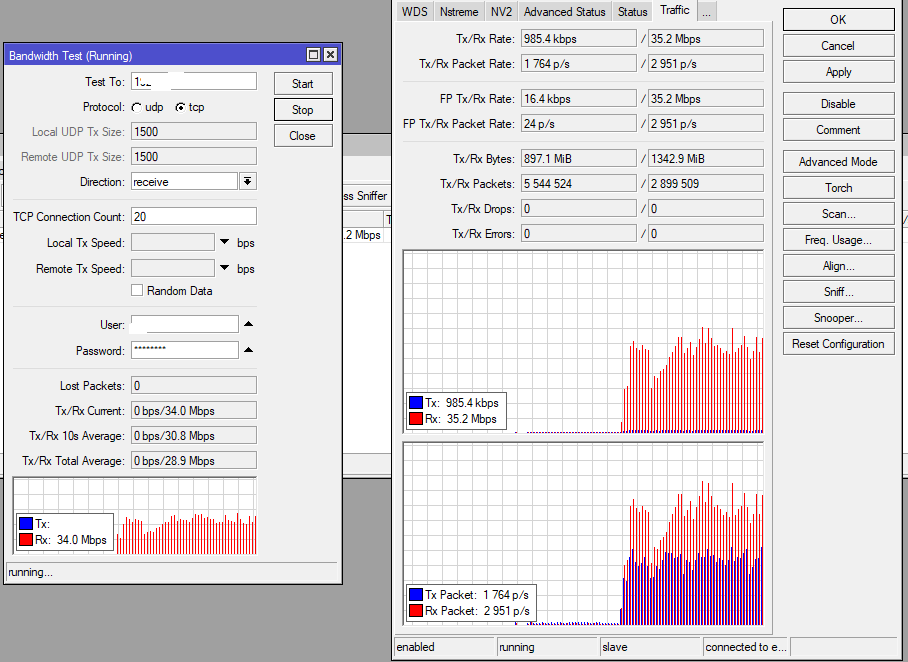
Task: Disable the wireless interface
Action: 838,104
